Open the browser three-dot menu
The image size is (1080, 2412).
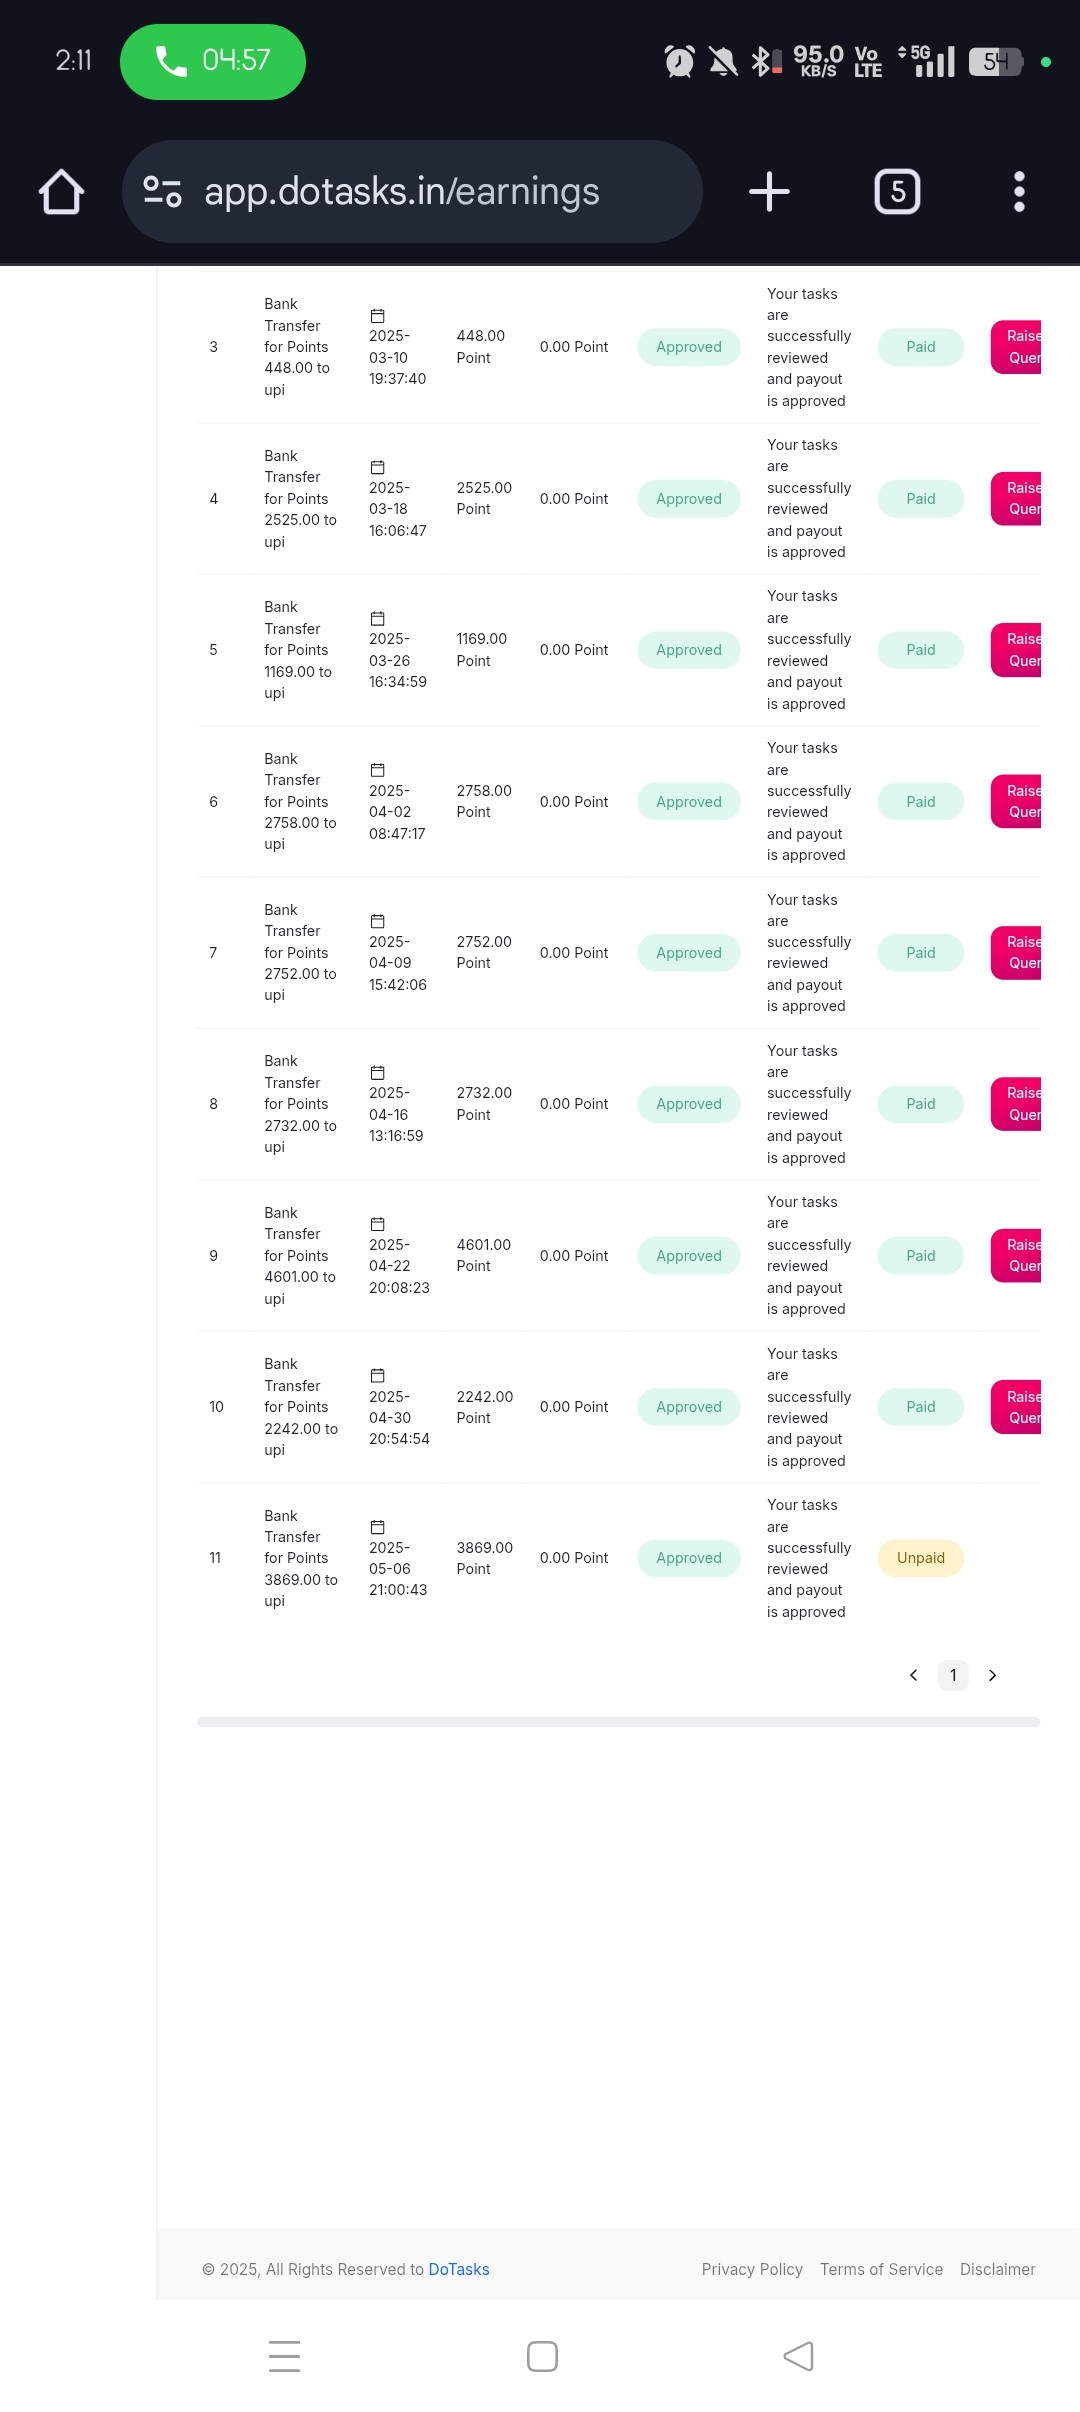click(1019, 191)
